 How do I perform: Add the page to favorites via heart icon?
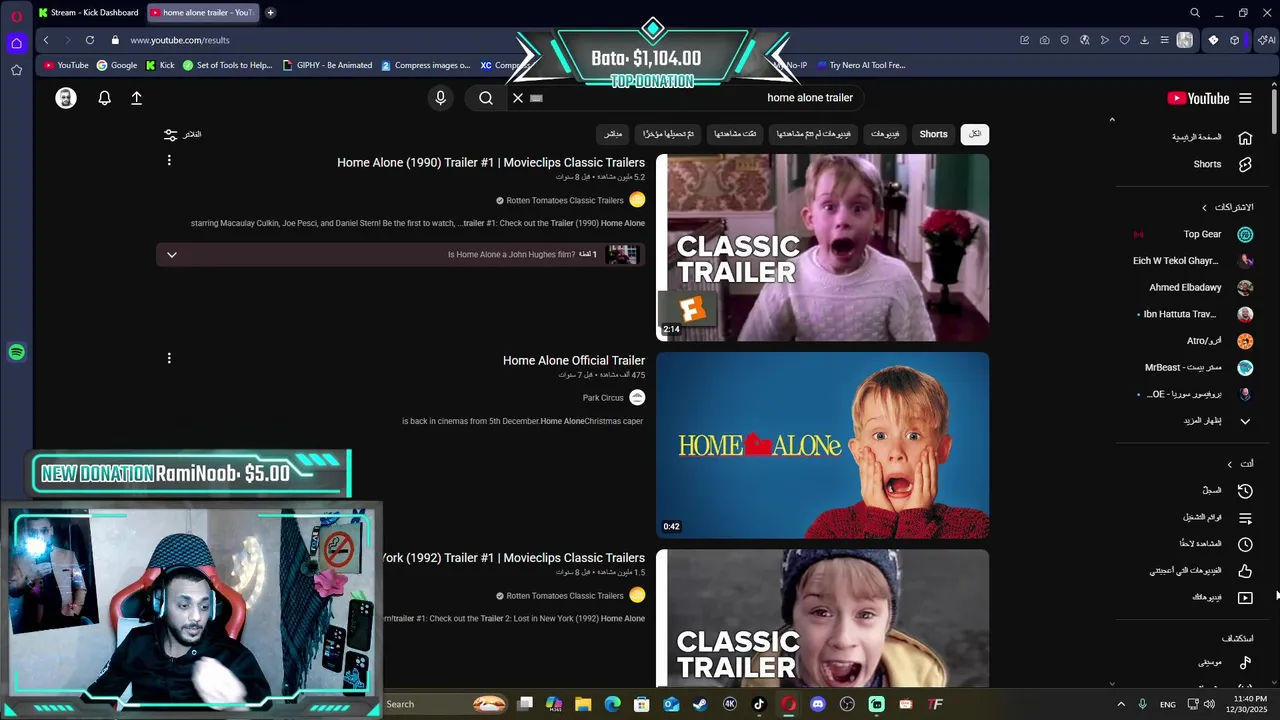point(1124,40)
